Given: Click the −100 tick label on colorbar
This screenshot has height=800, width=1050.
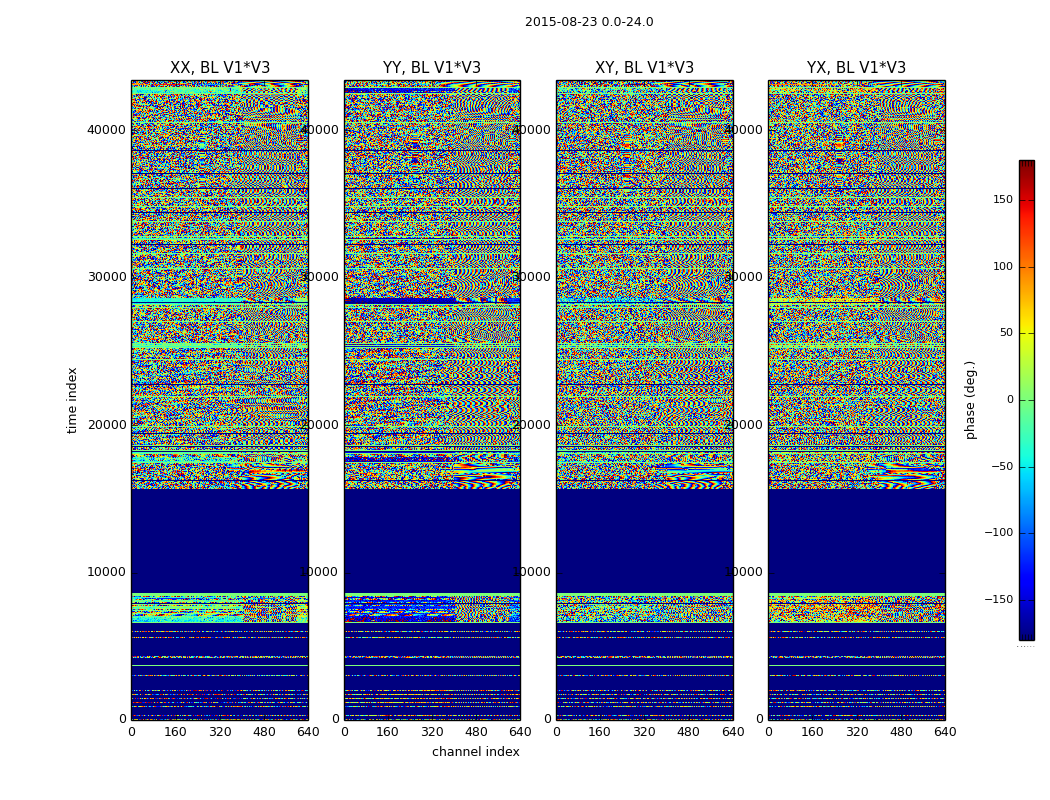Looking at the screenshot, I should pos(997,533).
